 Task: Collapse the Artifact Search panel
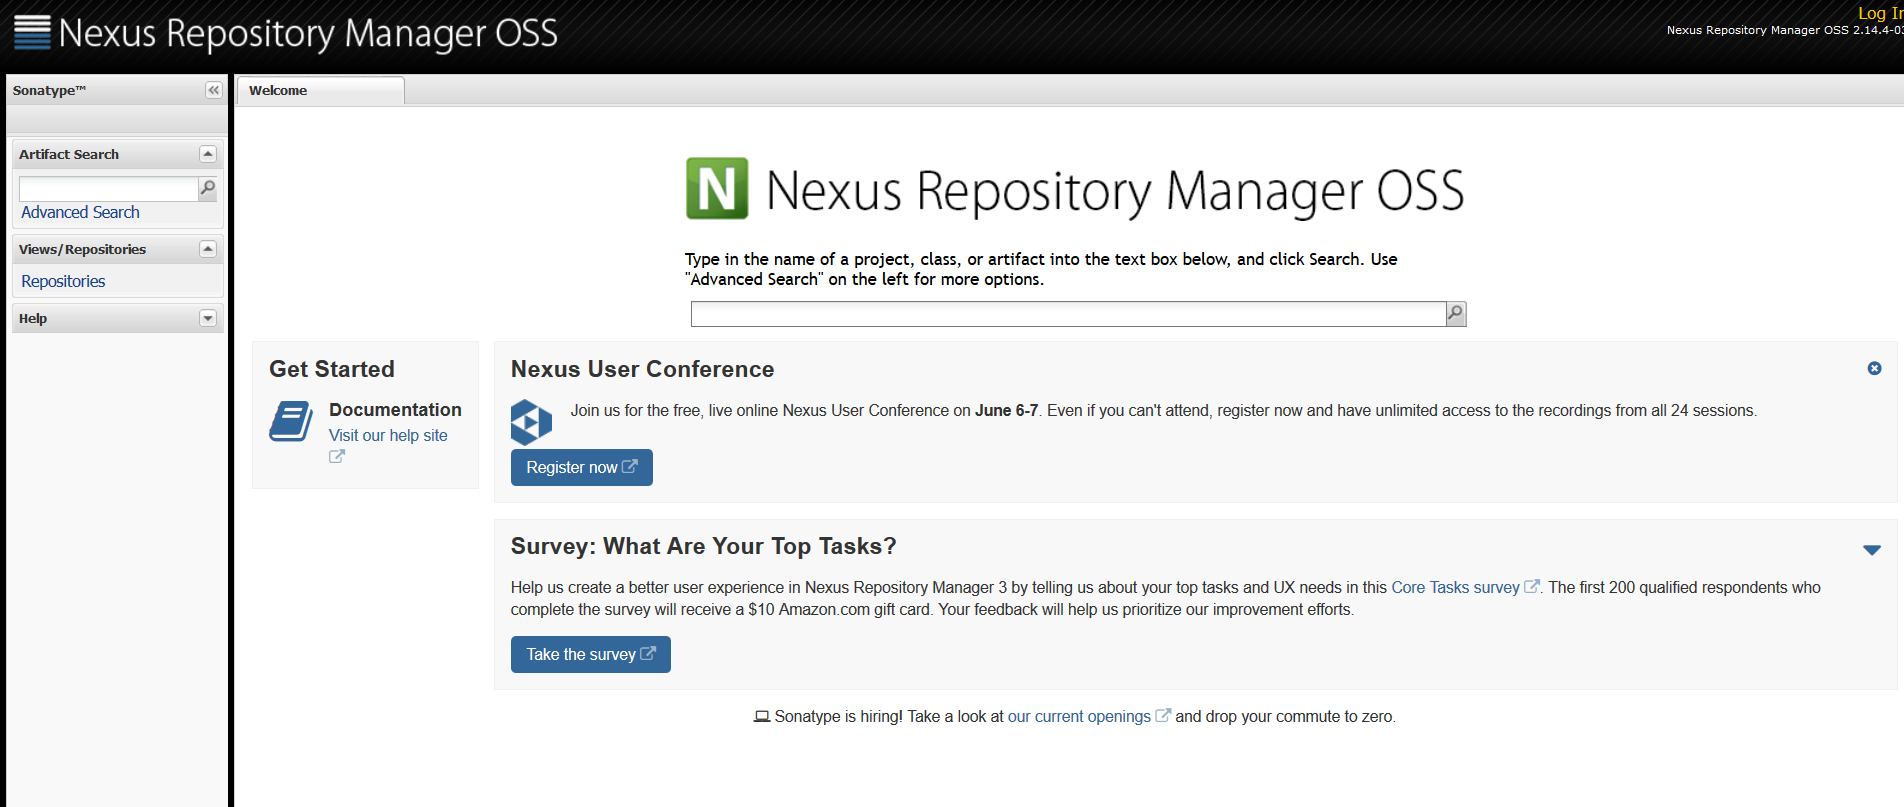208,154
